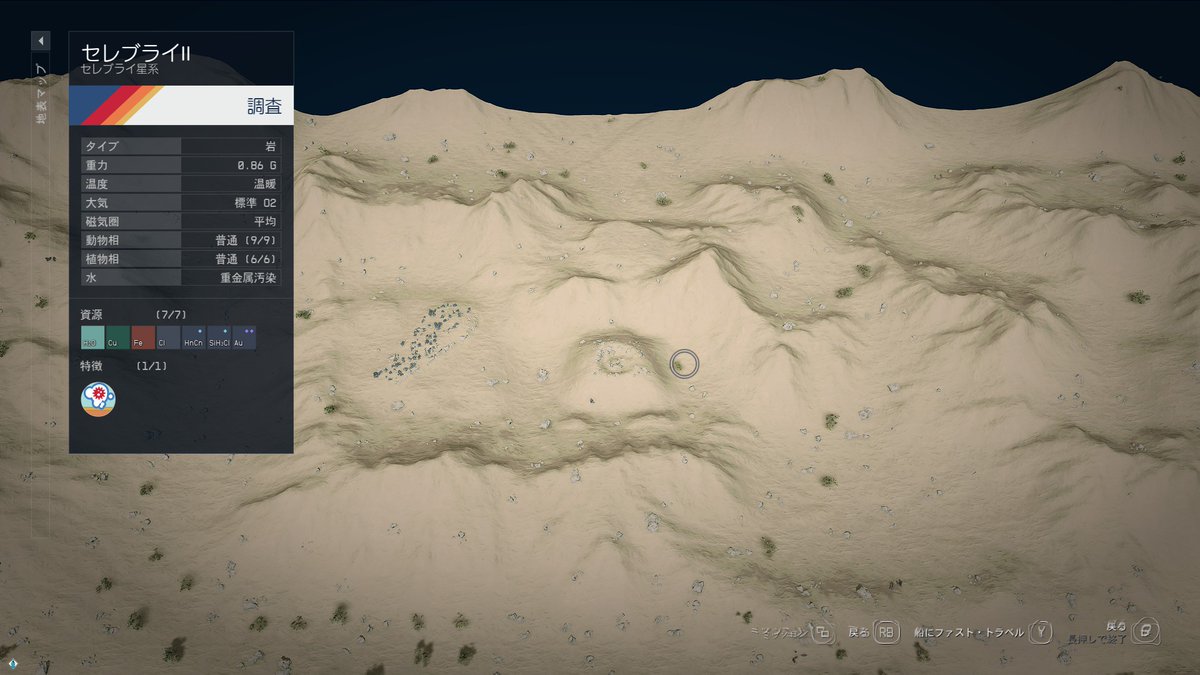Click the 水 重金属汚染 row
This screenshot has width=1200, height=675.
pyautogui.click(x=181, y=277)
